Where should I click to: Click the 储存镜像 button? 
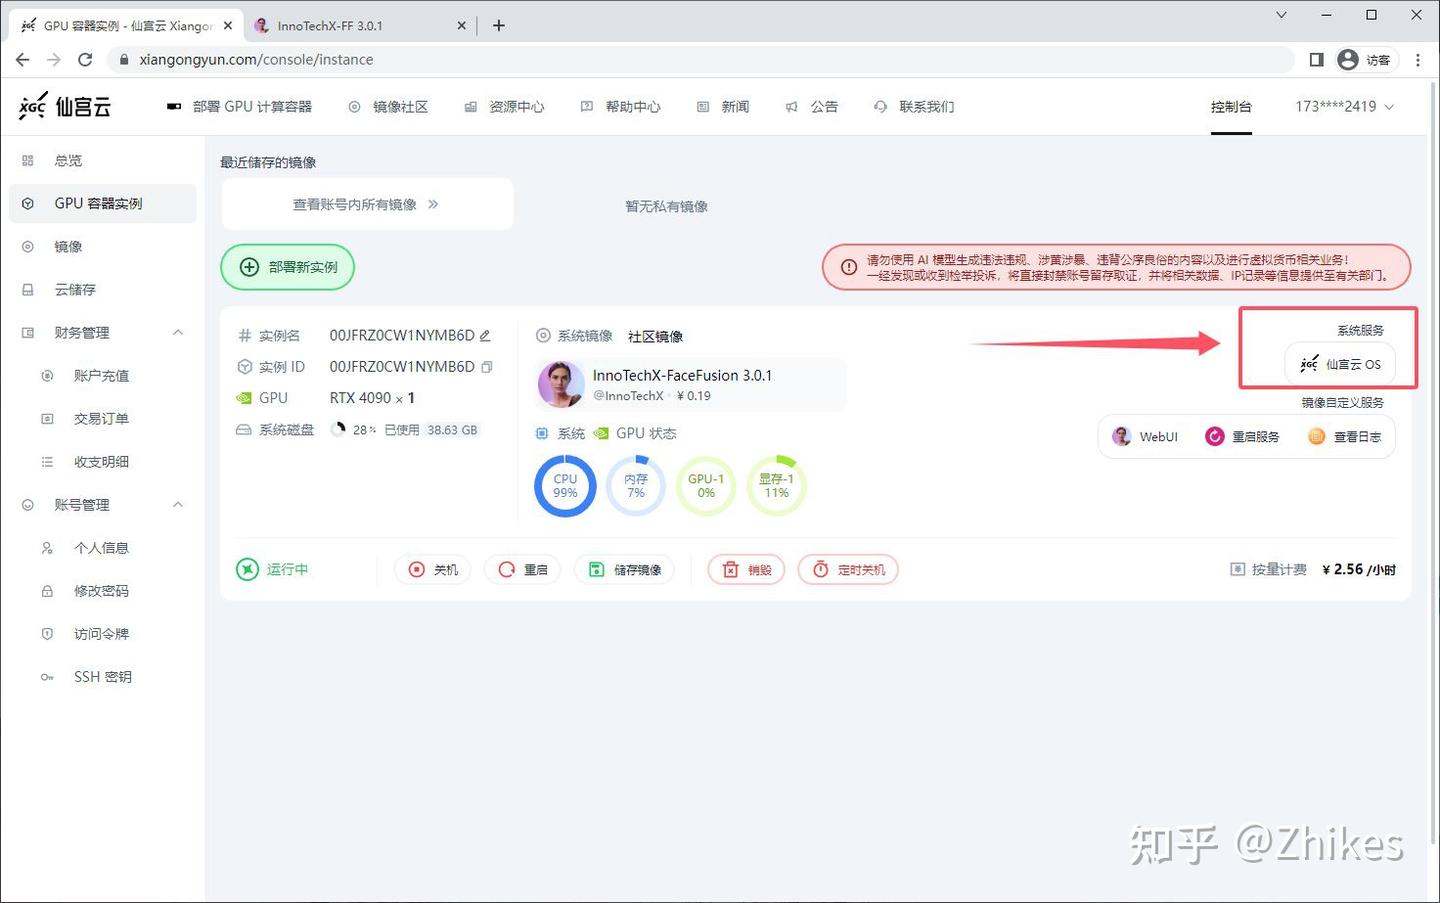coord(625,569)
